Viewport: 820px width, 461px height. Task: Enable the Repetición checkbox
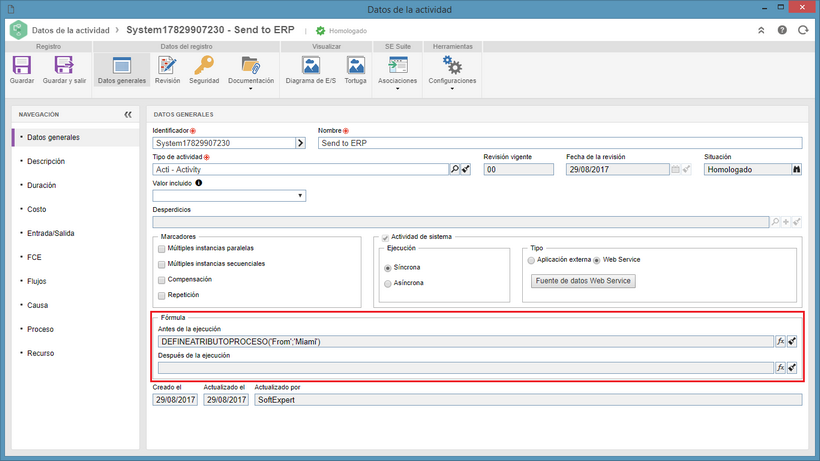pyautogui.click(x=162, y=296)
